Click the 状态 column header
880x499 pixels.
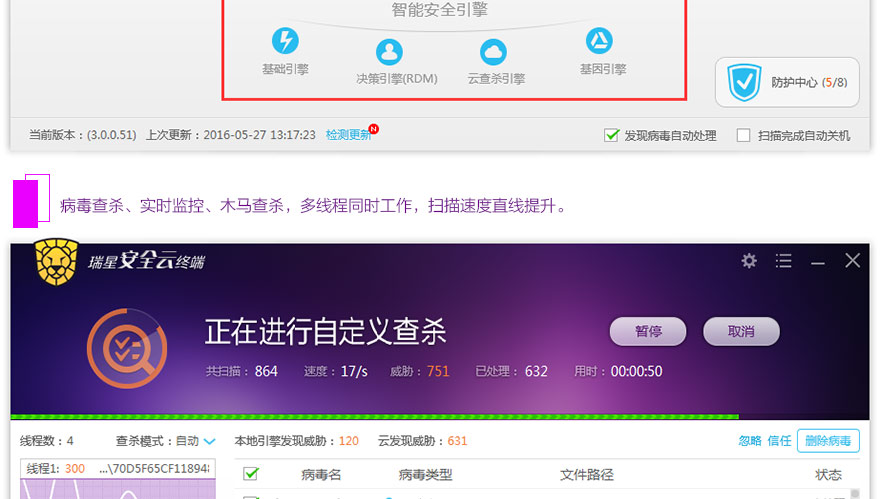[x=828, y=475]
